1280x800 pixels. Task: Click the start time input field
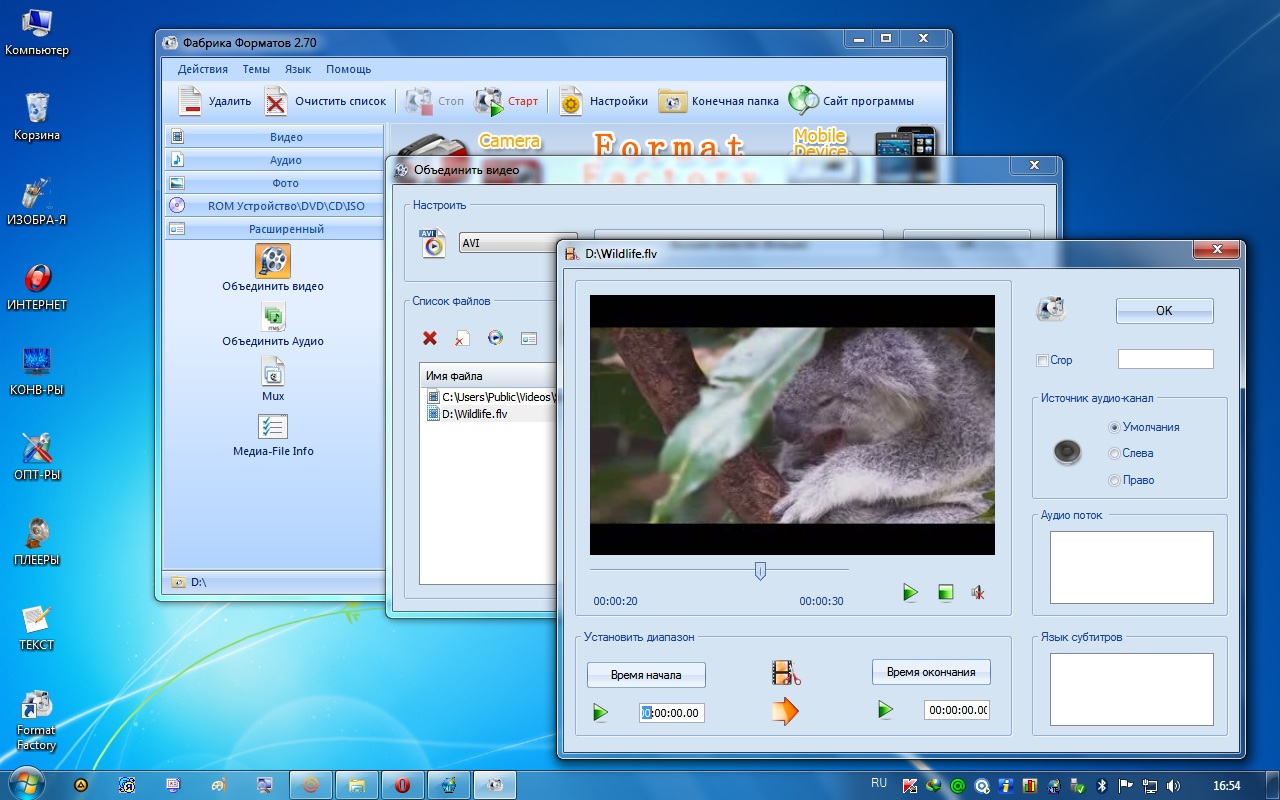[x=671, y=713]
